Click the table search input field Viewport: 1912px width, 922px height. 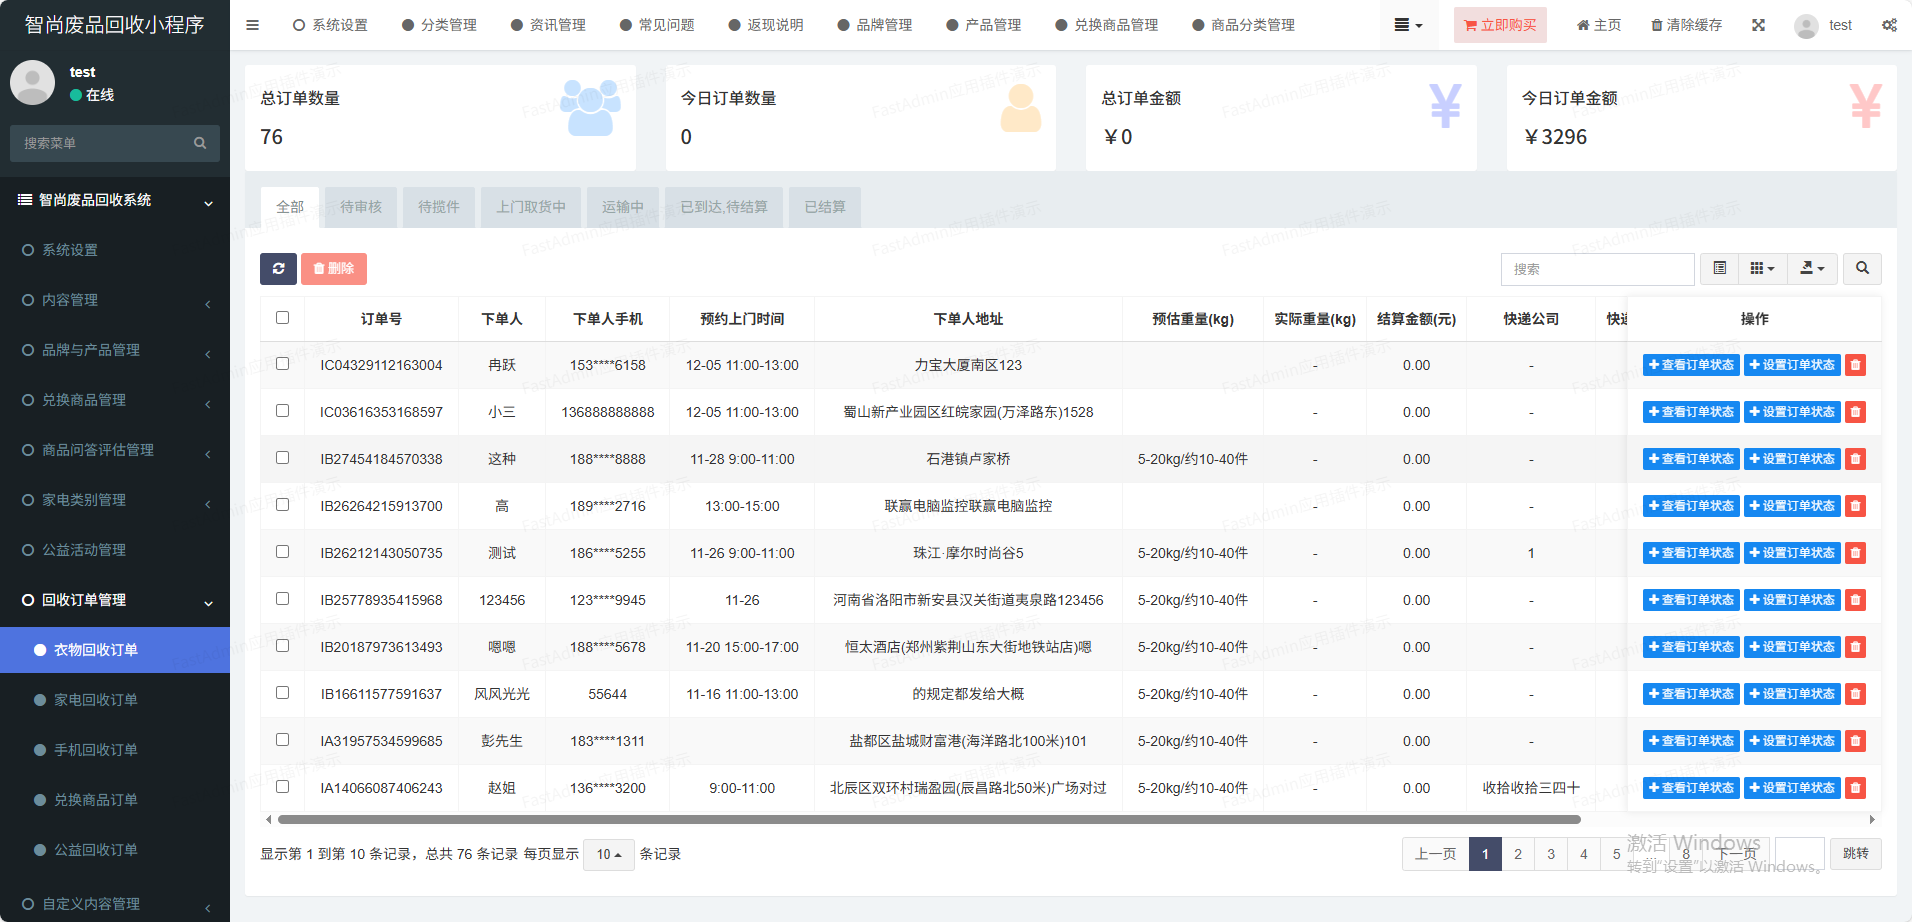[1596, 269]
